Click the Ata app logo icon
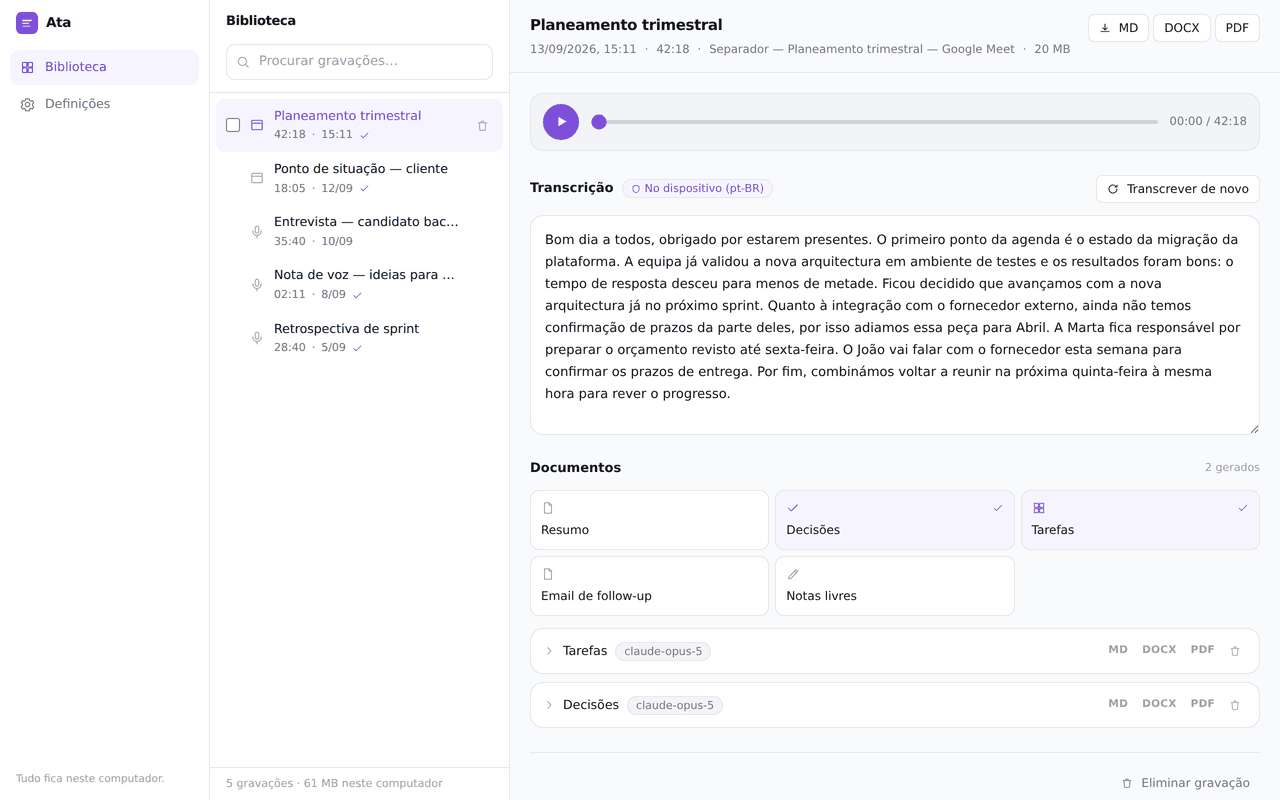This screenshot has height=800, width=1280. [x=27, y=23]
